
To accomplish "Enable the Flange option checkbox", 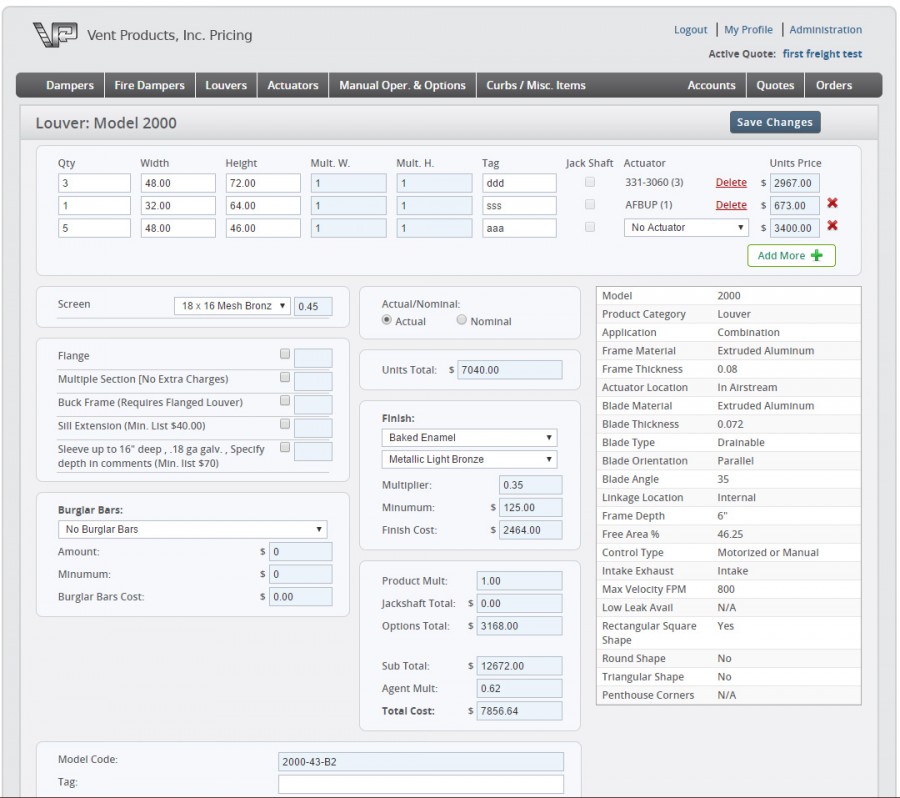I will tap(285, 354).
